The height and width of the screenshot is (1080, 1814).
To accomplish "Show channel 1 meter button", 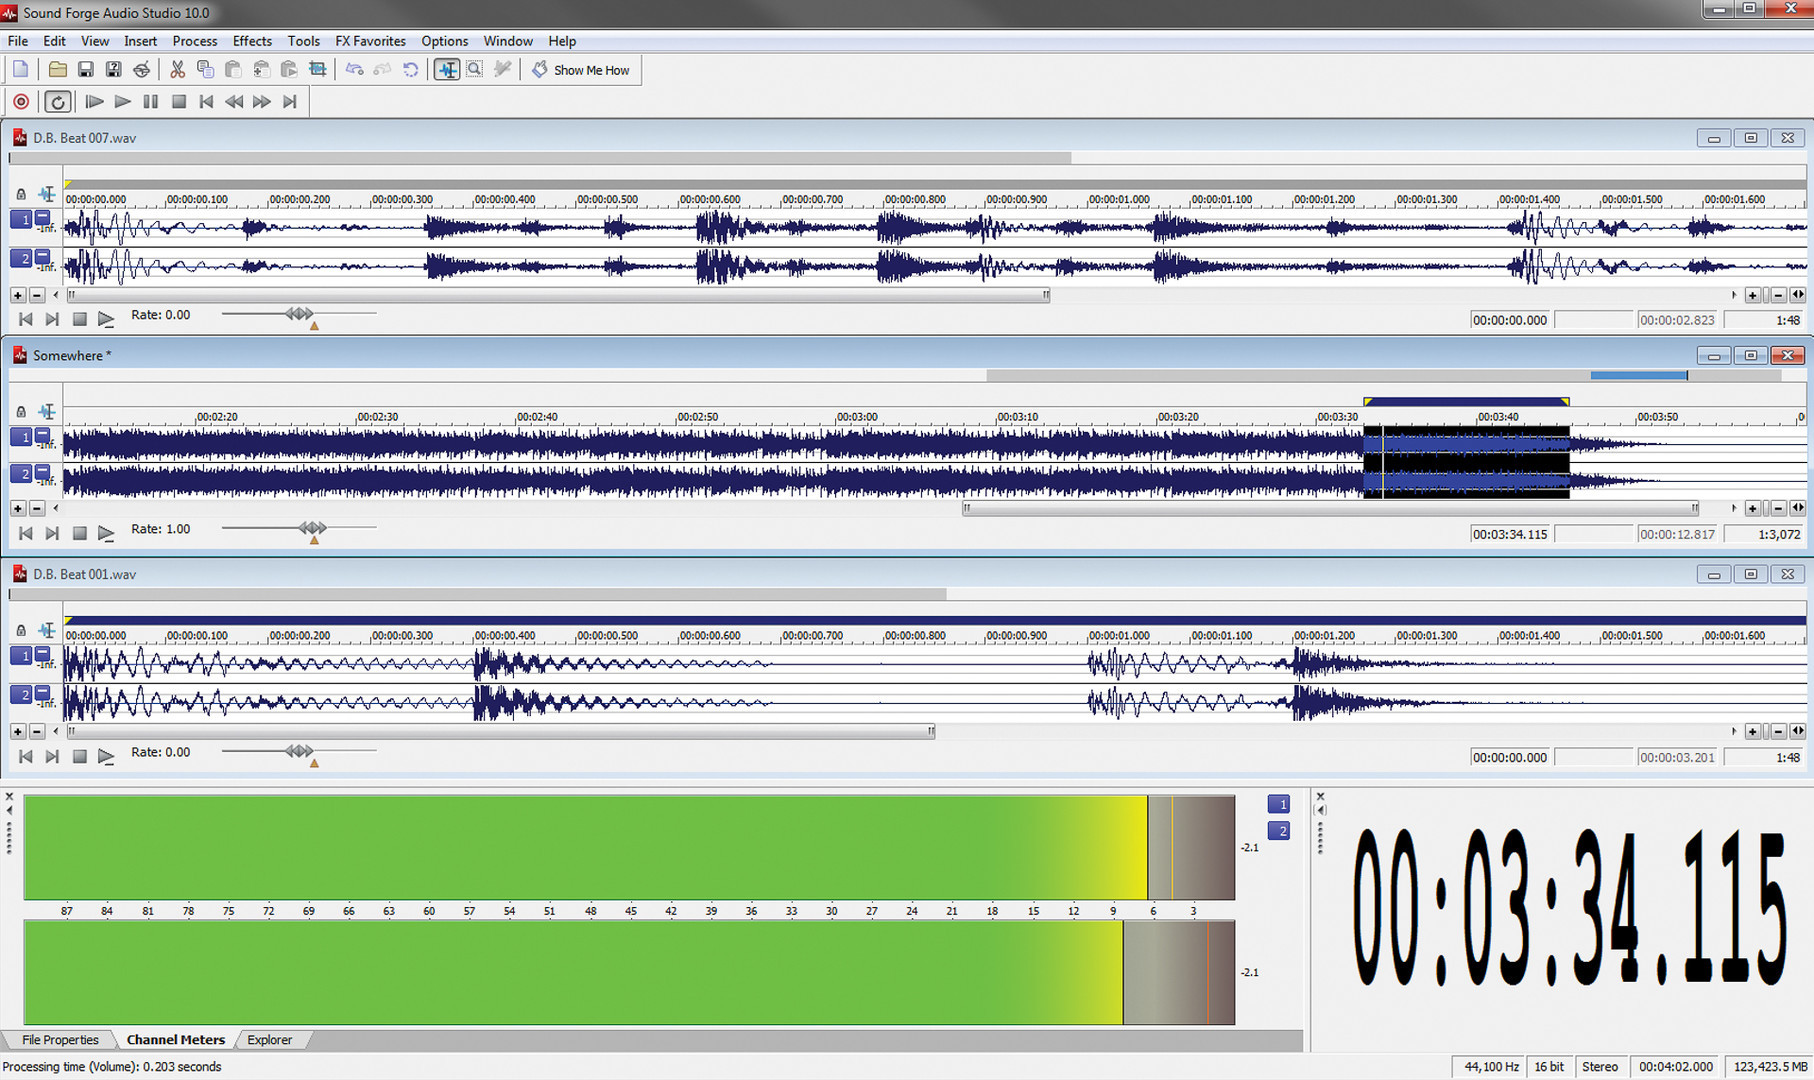I will pyautogui.click(x=1279, y=804).
